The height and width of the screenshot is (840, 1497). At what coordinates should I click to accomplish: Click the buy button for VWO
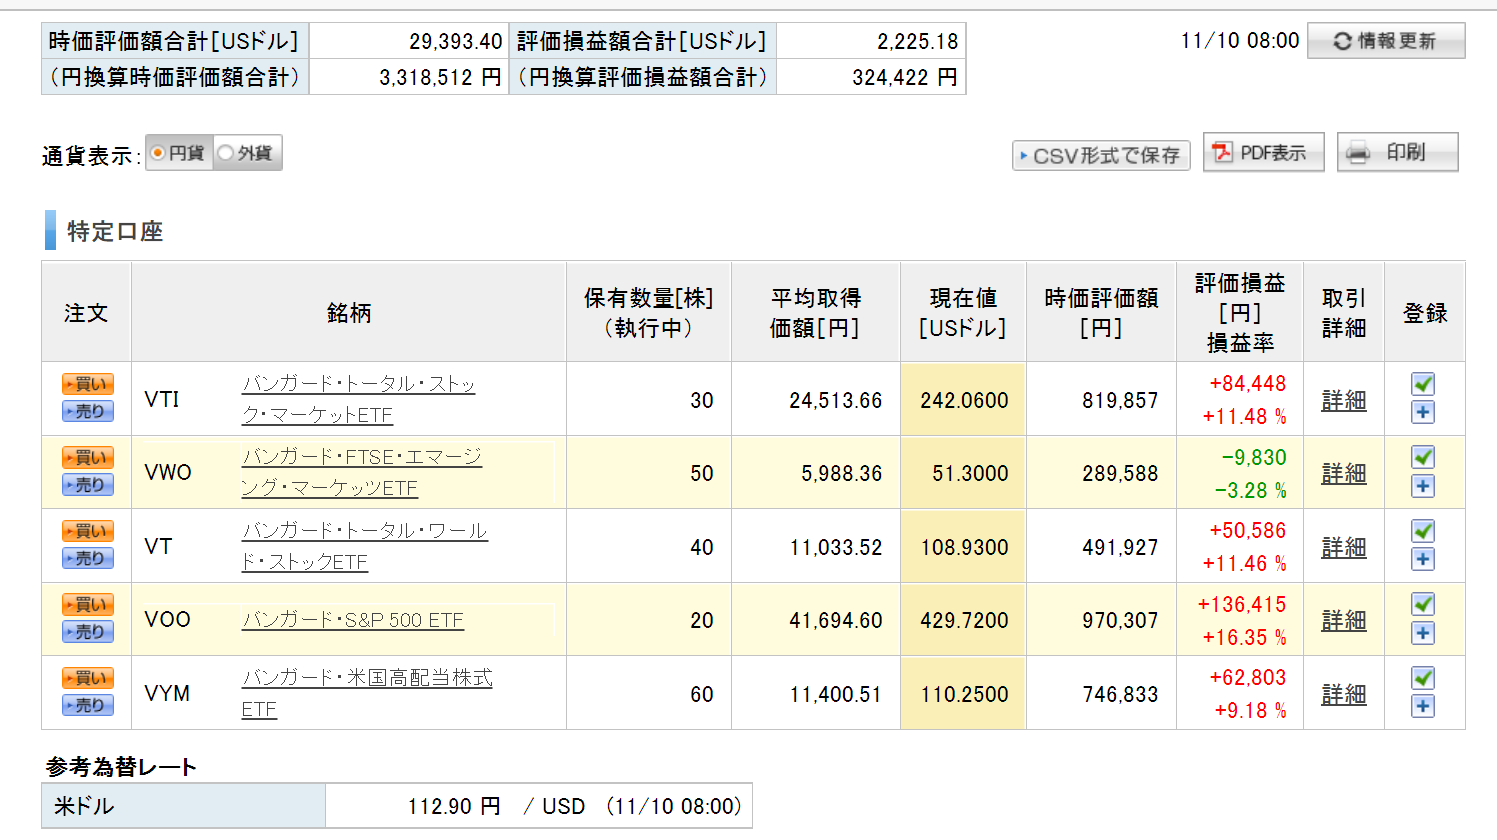click(x=88, y=458)
